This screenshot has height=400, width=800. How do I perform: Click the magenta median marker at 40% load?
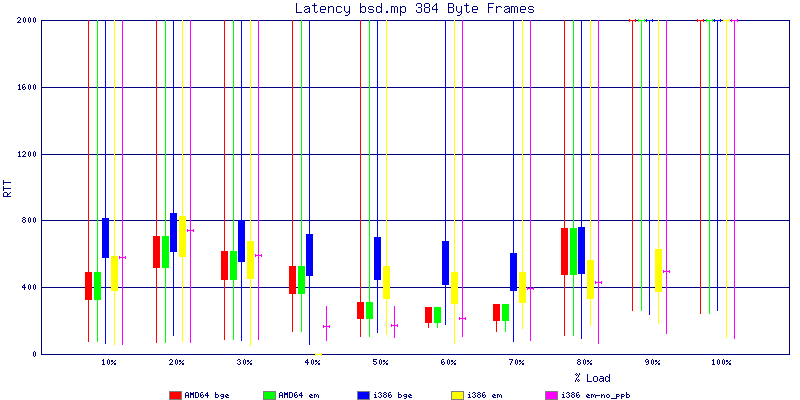[327, 326]
